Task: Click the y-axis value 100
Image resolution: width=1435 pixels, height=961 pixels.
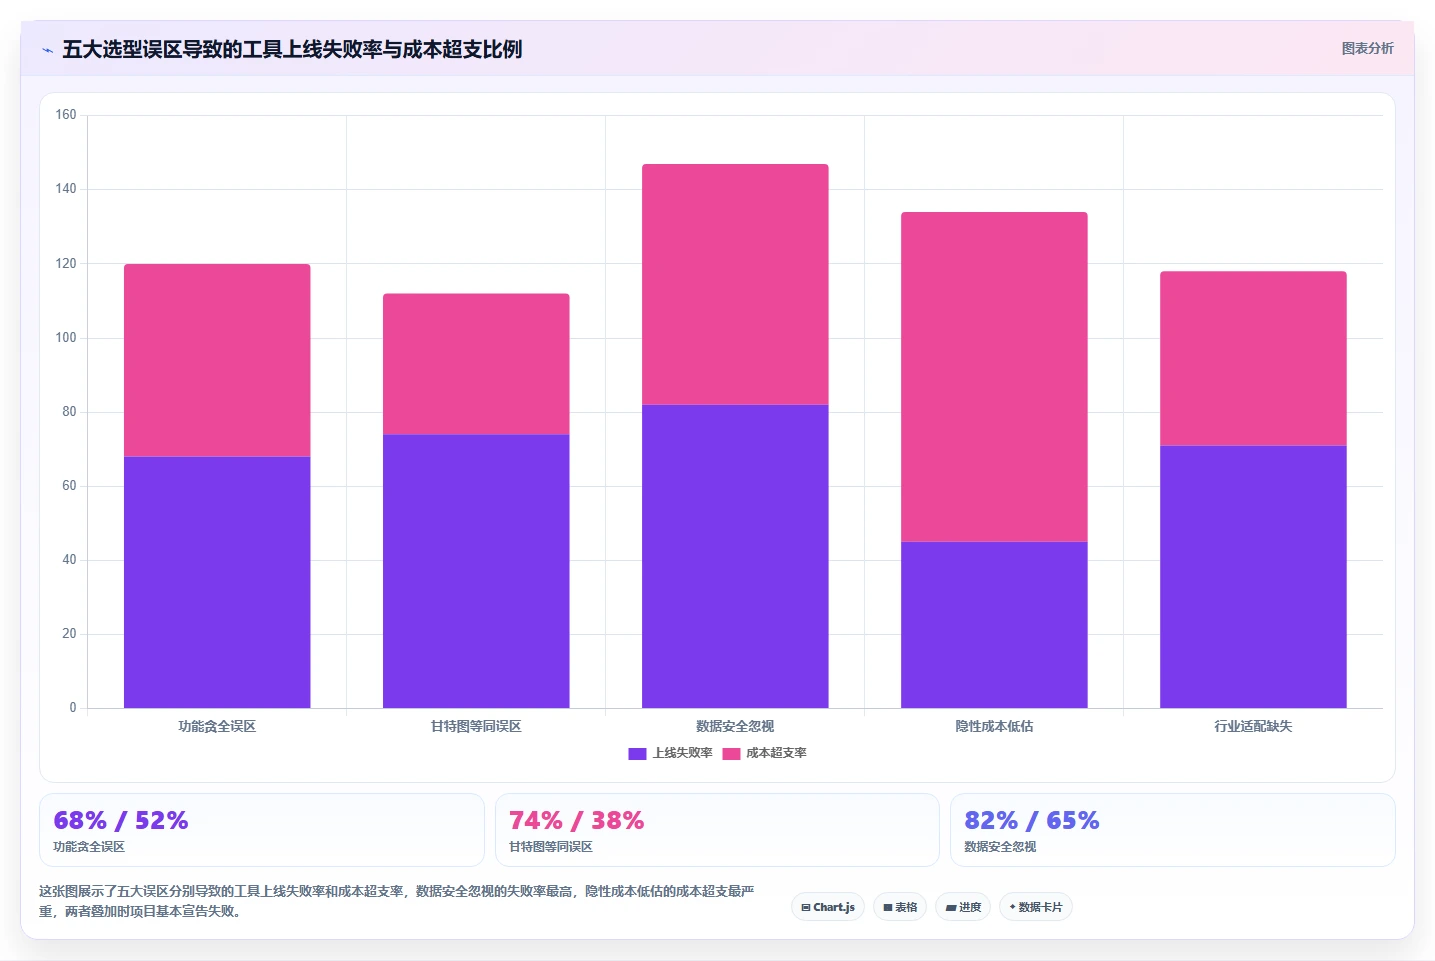Action: coord(66,338)
